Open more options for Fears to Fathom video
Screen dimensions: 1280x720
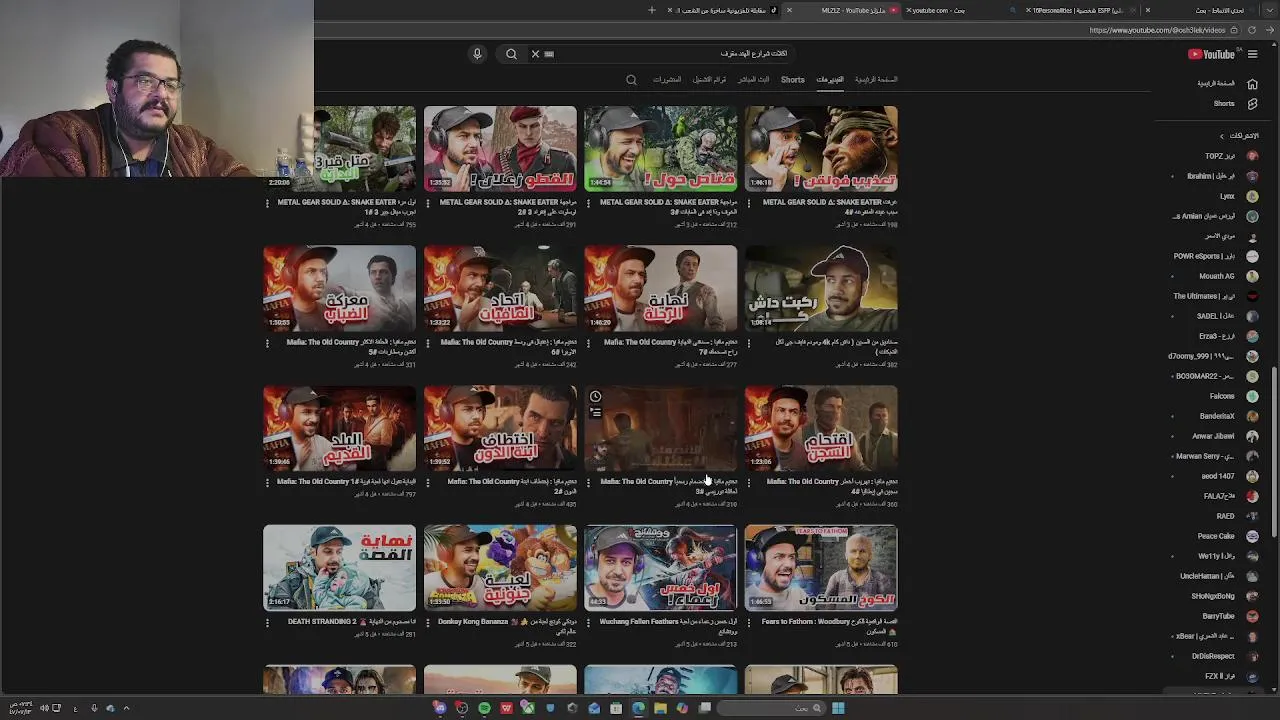(x=749, y=622)
